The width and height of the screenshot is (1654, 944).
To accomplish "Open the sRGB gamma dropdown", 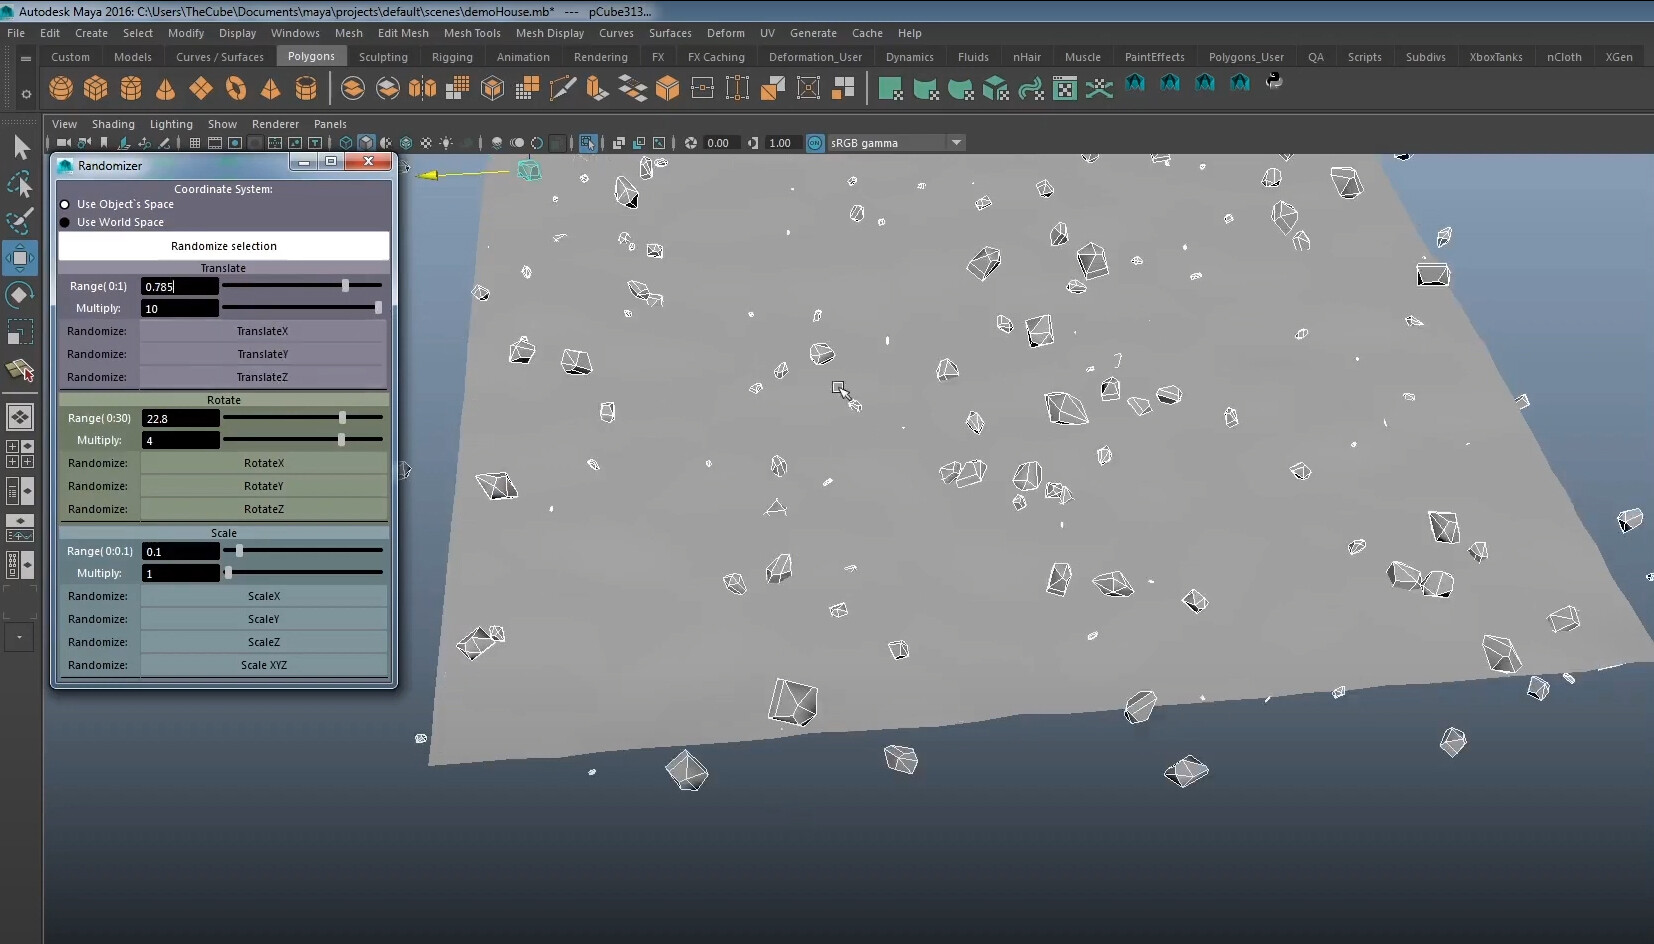I will click(957, 143).
